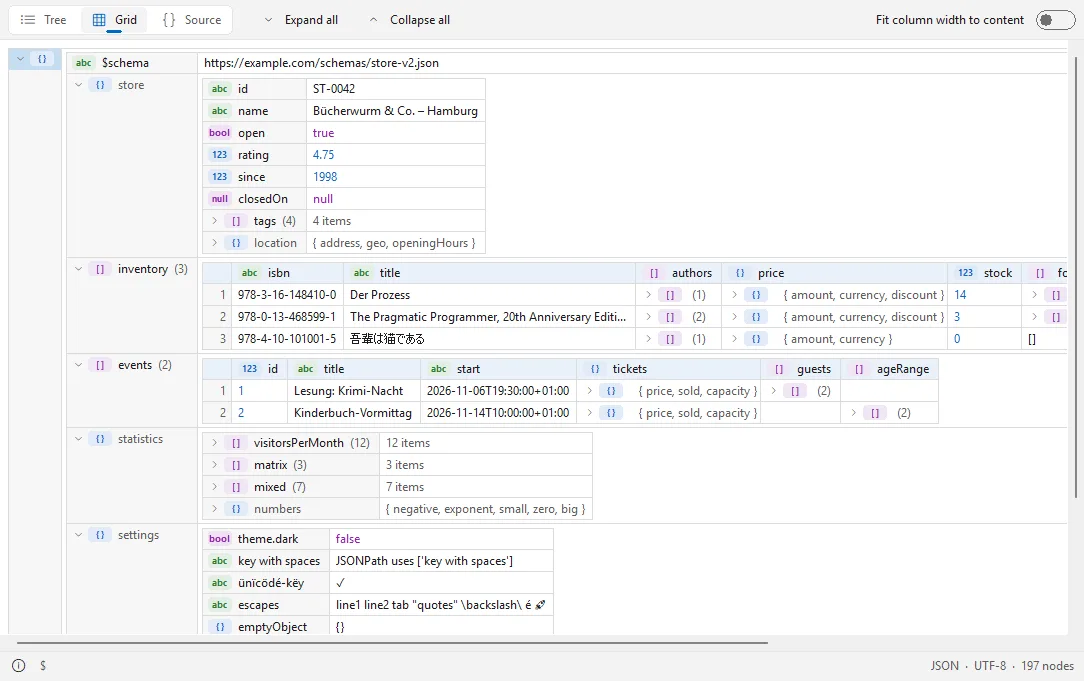Switch to the Grid view tab
The width and height of the screenshot is (1084, 681).
click(115, 20)
